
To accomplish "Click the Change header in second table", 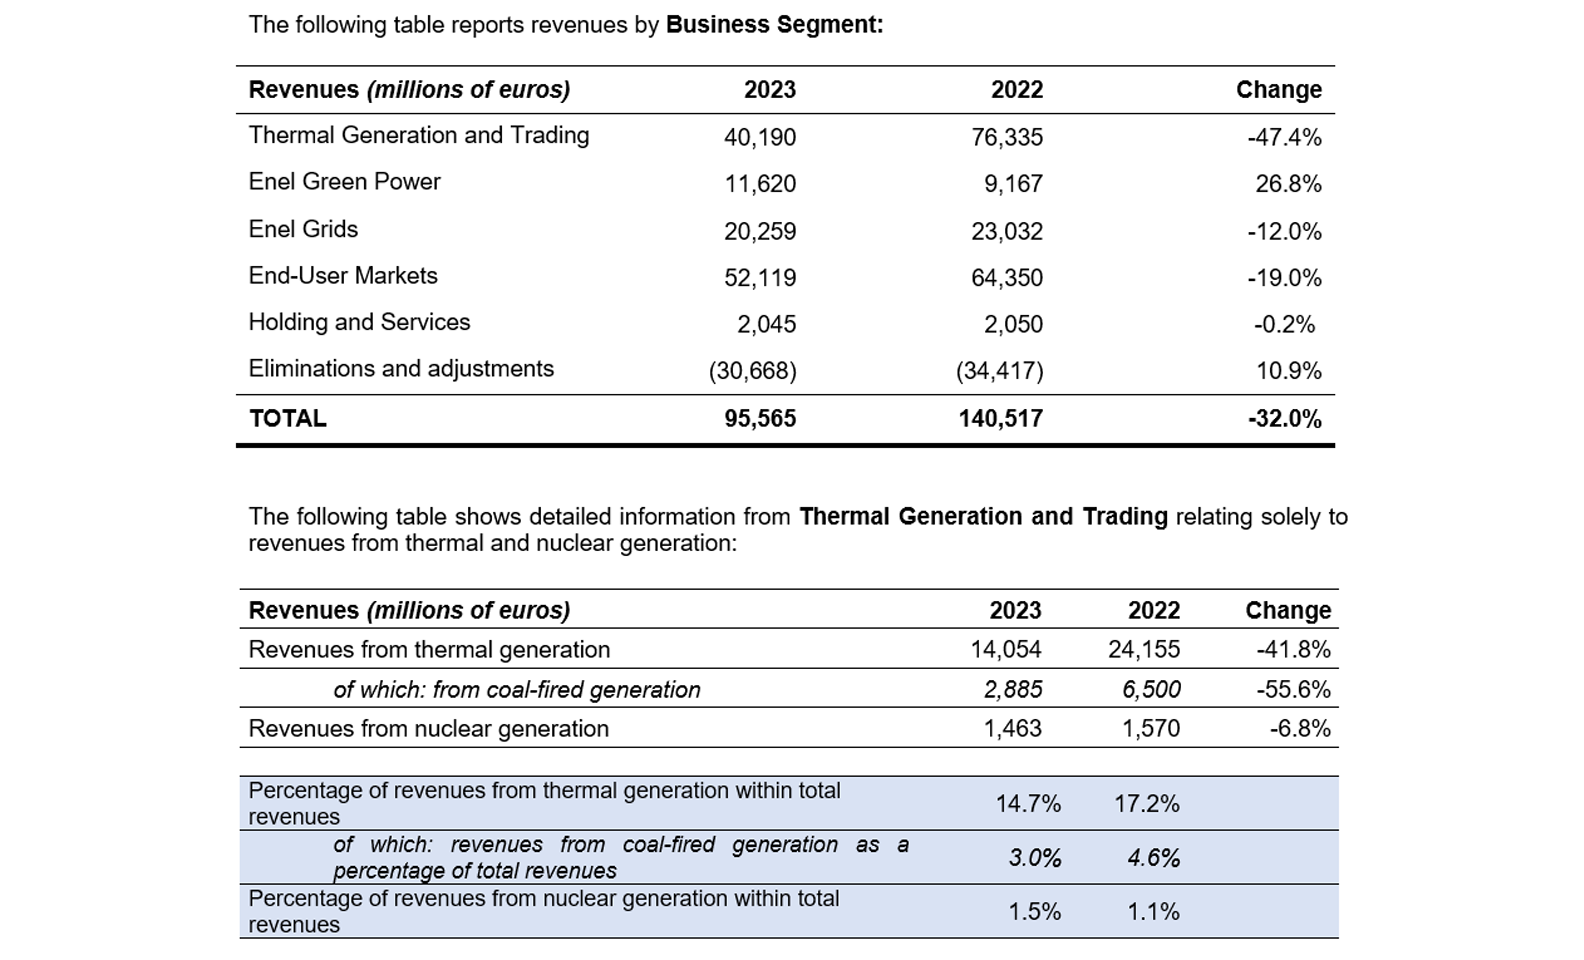I will point(1288,610).
